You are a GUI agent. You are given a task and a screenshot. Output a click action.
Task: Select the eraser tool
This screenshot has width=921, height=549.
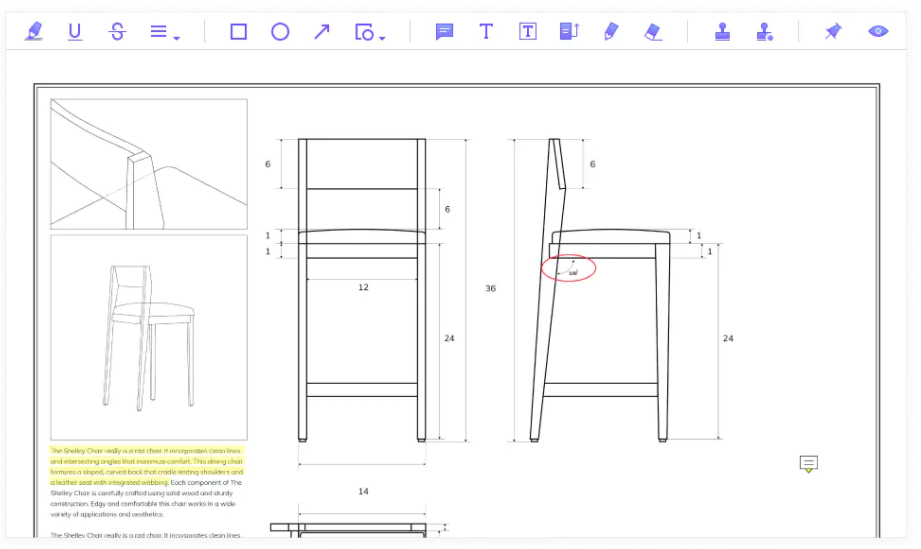pyautogui.click(x=653, y=32)
